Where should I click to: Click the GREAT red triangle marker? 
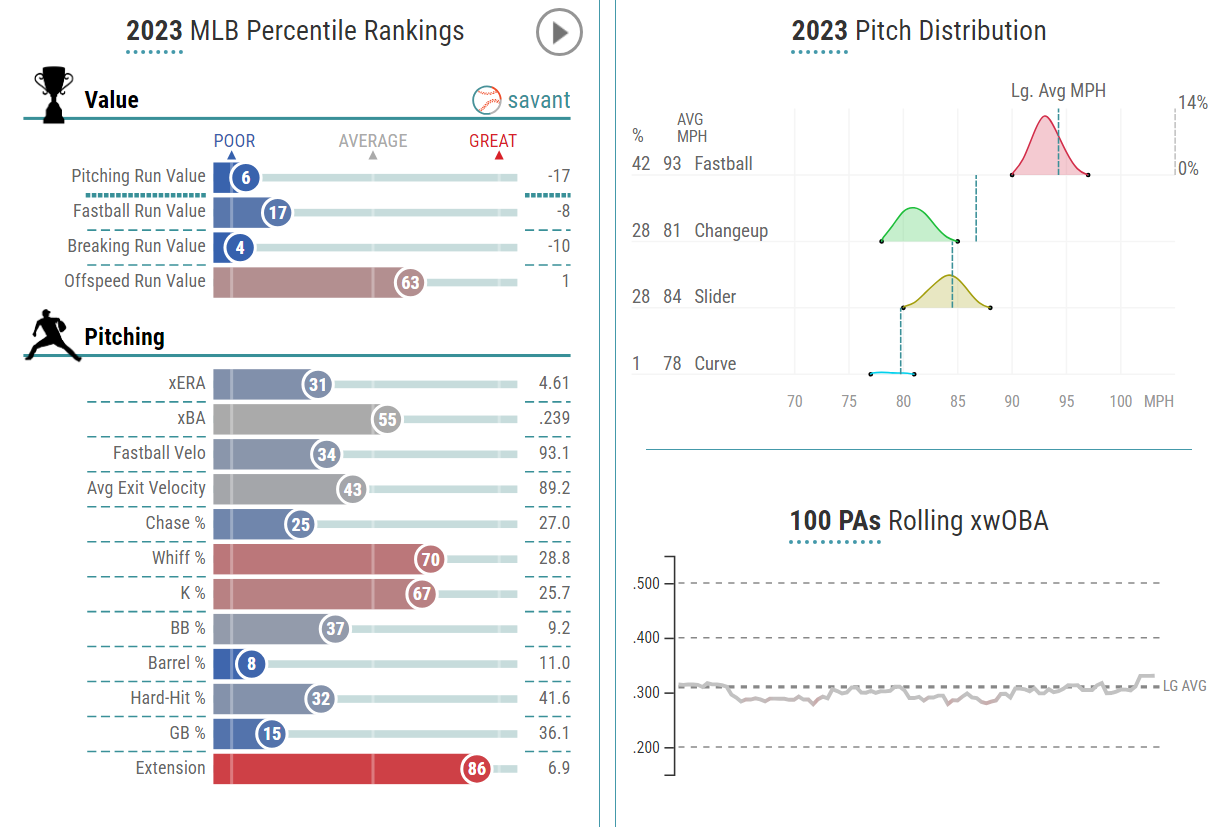499,156
